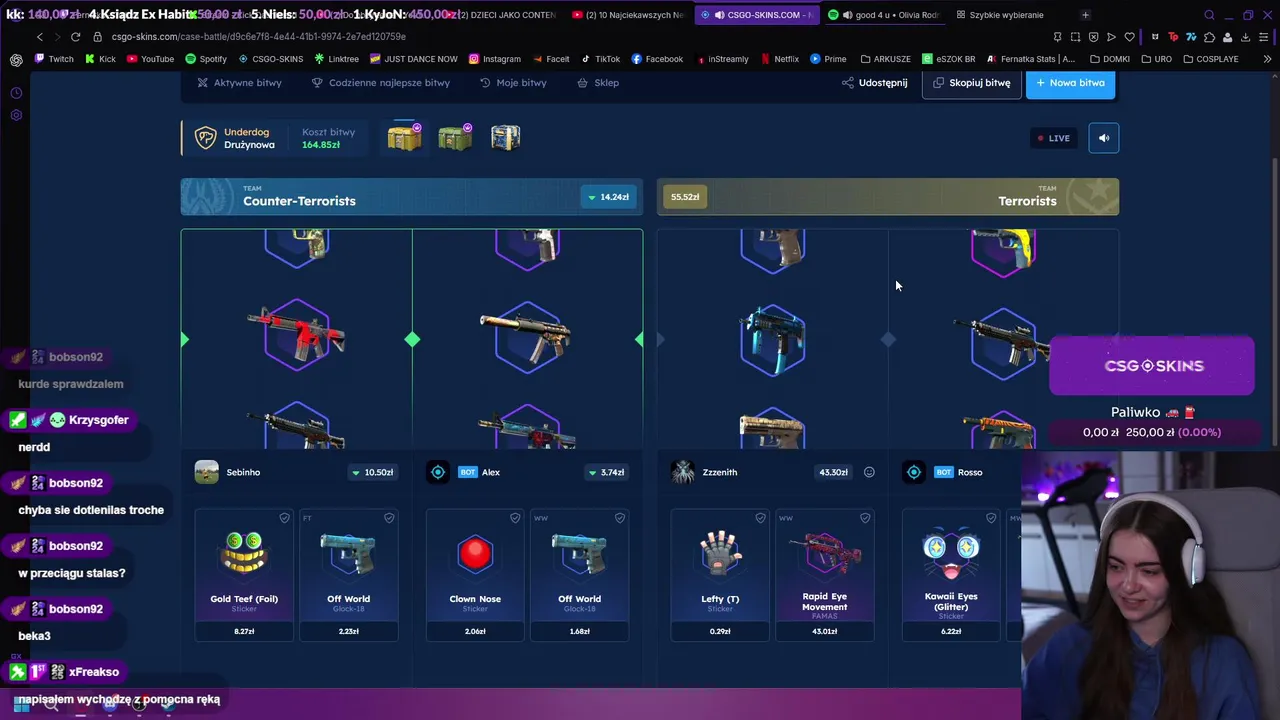Viewport: 1280px width, 720px height.
Task: Open the CSGO-SKINS bookmark
Action: 270,59
